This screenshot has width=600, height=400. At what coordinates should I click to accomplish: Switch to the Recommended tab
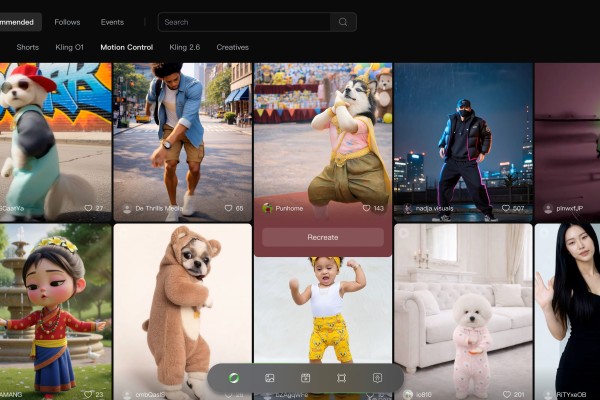pos(20,22)
